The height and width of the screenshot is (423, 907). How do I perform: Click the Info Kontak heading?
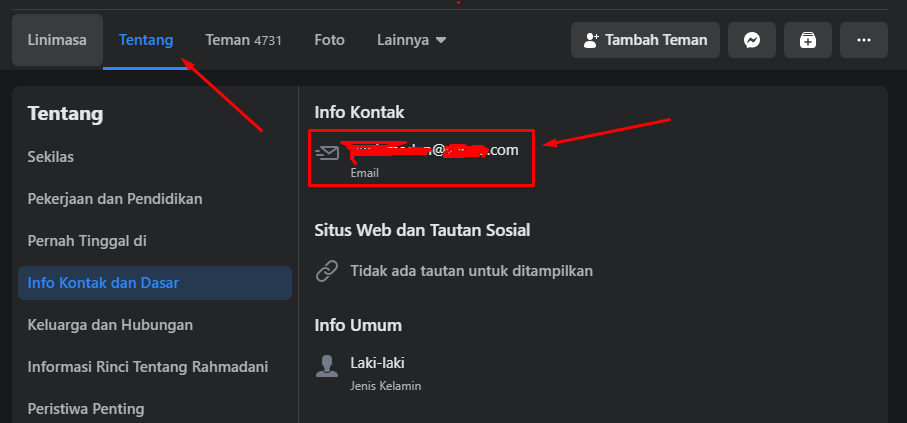point(359,112)
